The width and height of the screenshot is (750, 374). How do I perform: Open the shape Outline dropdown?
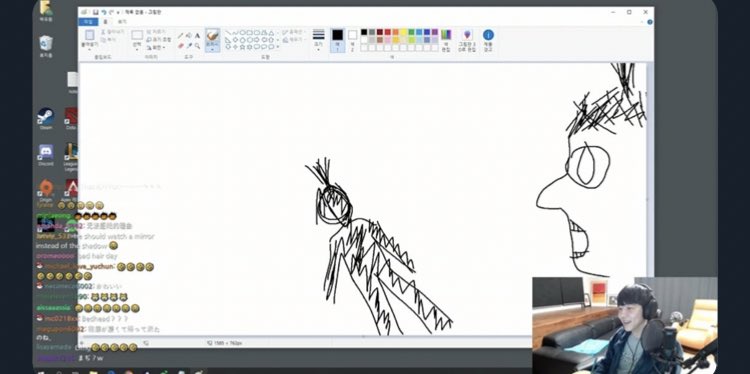(x=293, y=32)
